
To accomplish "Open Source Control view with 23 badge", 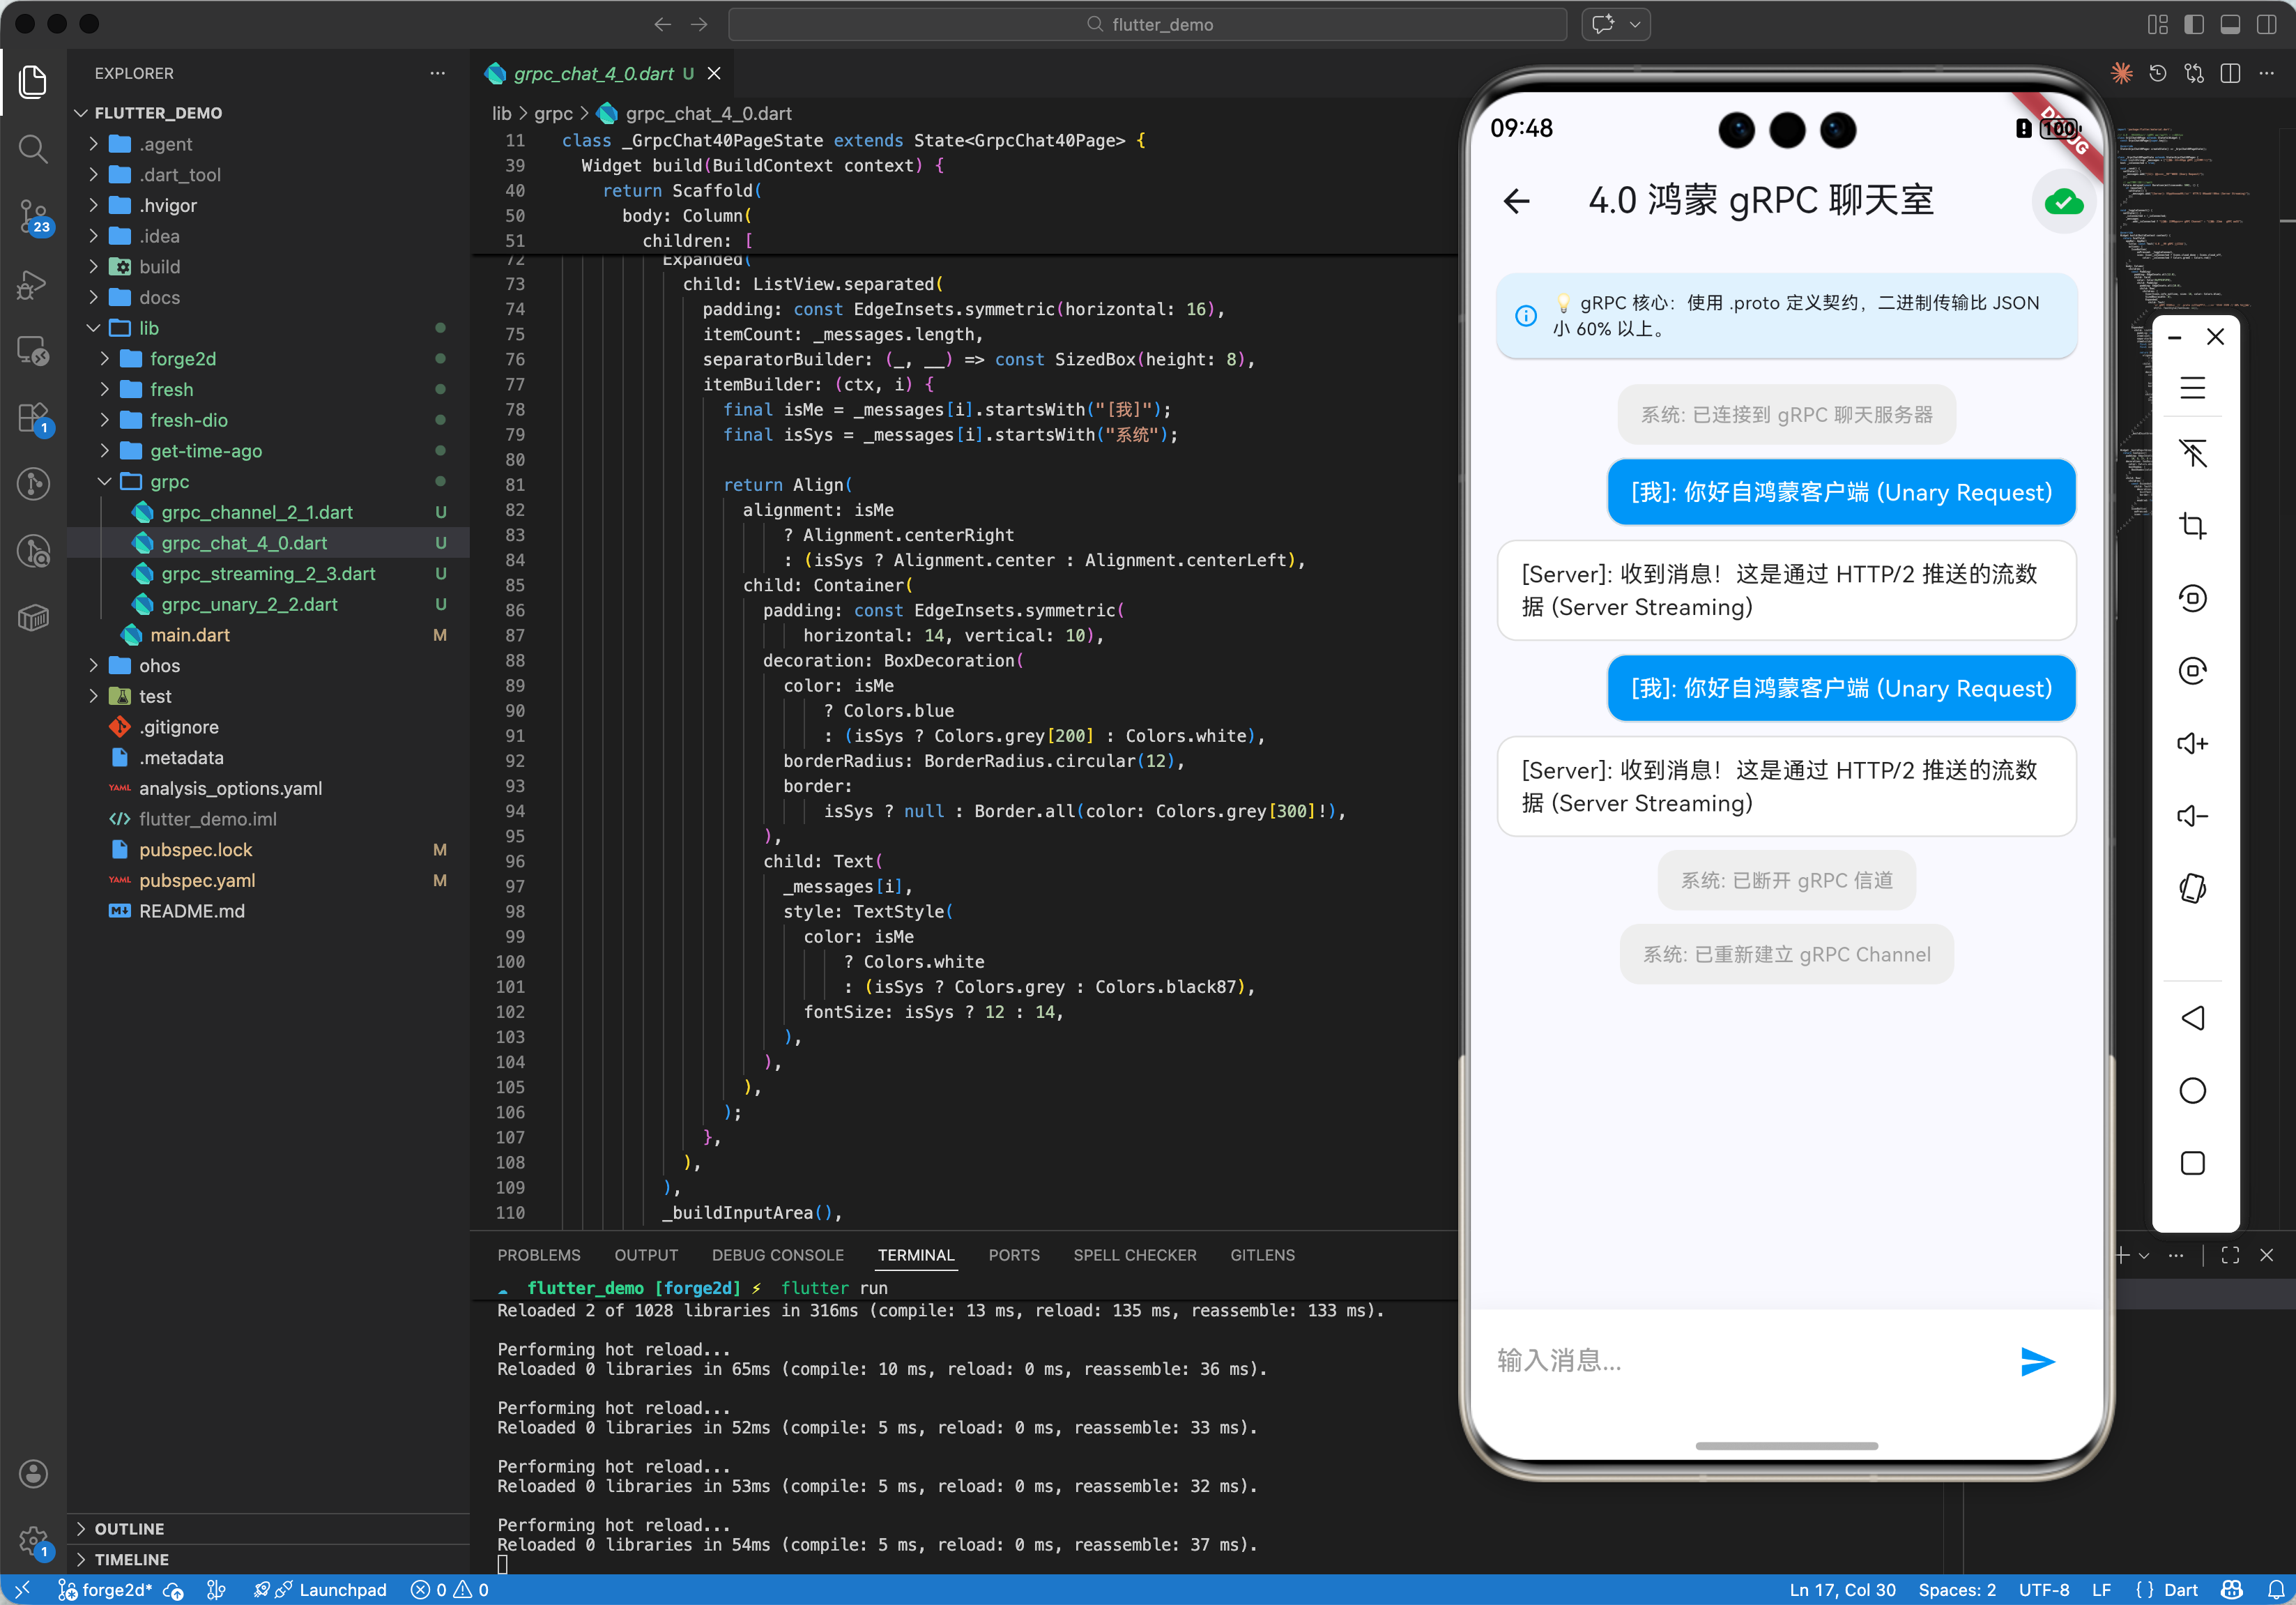I will click(33, 215).
